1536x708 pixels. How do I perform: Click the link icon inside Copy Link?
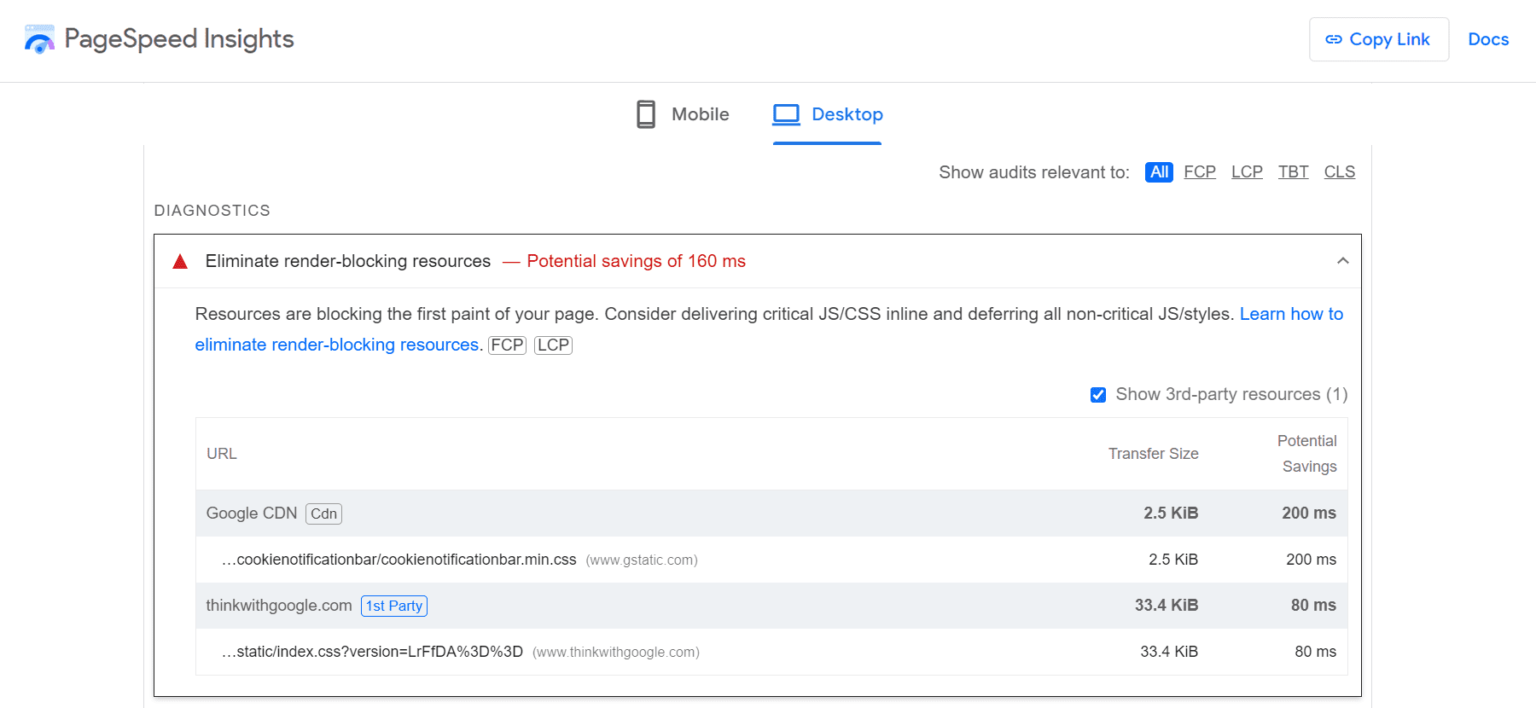pyautogui.click(x=1334, y=39)
